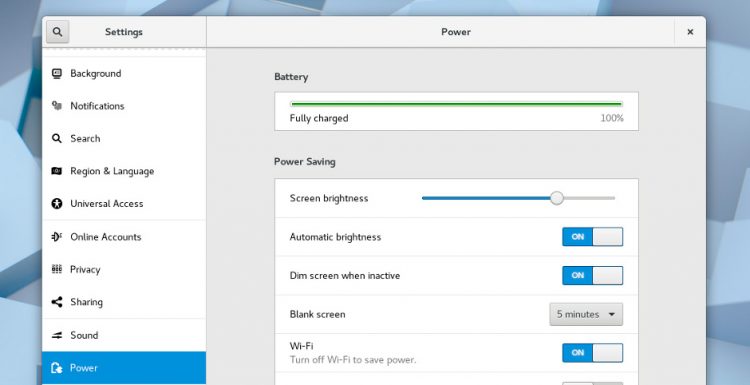Open the Blank screen 5 minutes dropdown
This screenshot has height=385, width=750.
(586, 314)
